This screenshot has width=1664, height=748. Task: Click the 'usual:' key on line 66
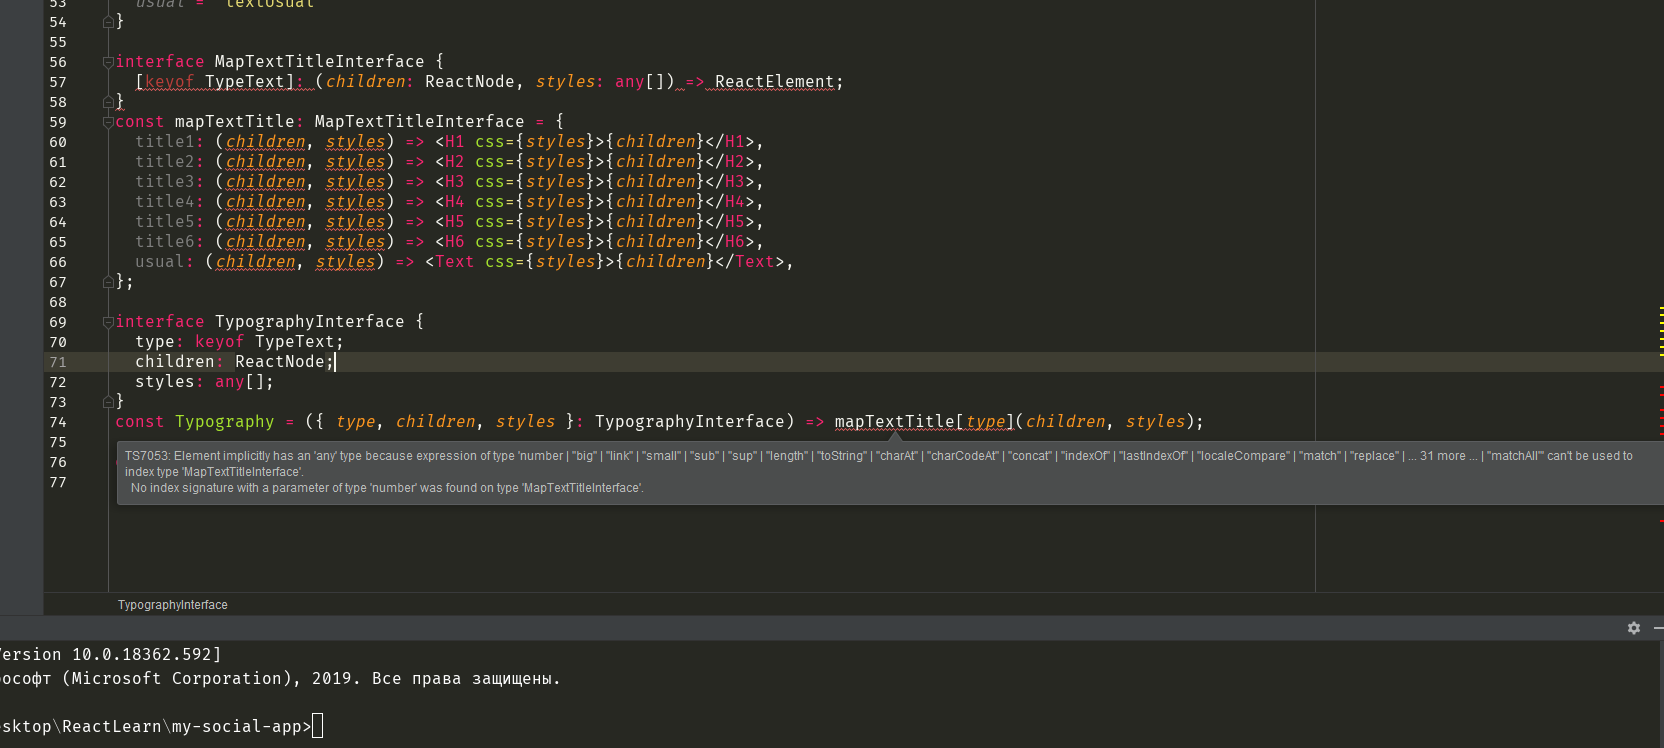tap(165, 262)
